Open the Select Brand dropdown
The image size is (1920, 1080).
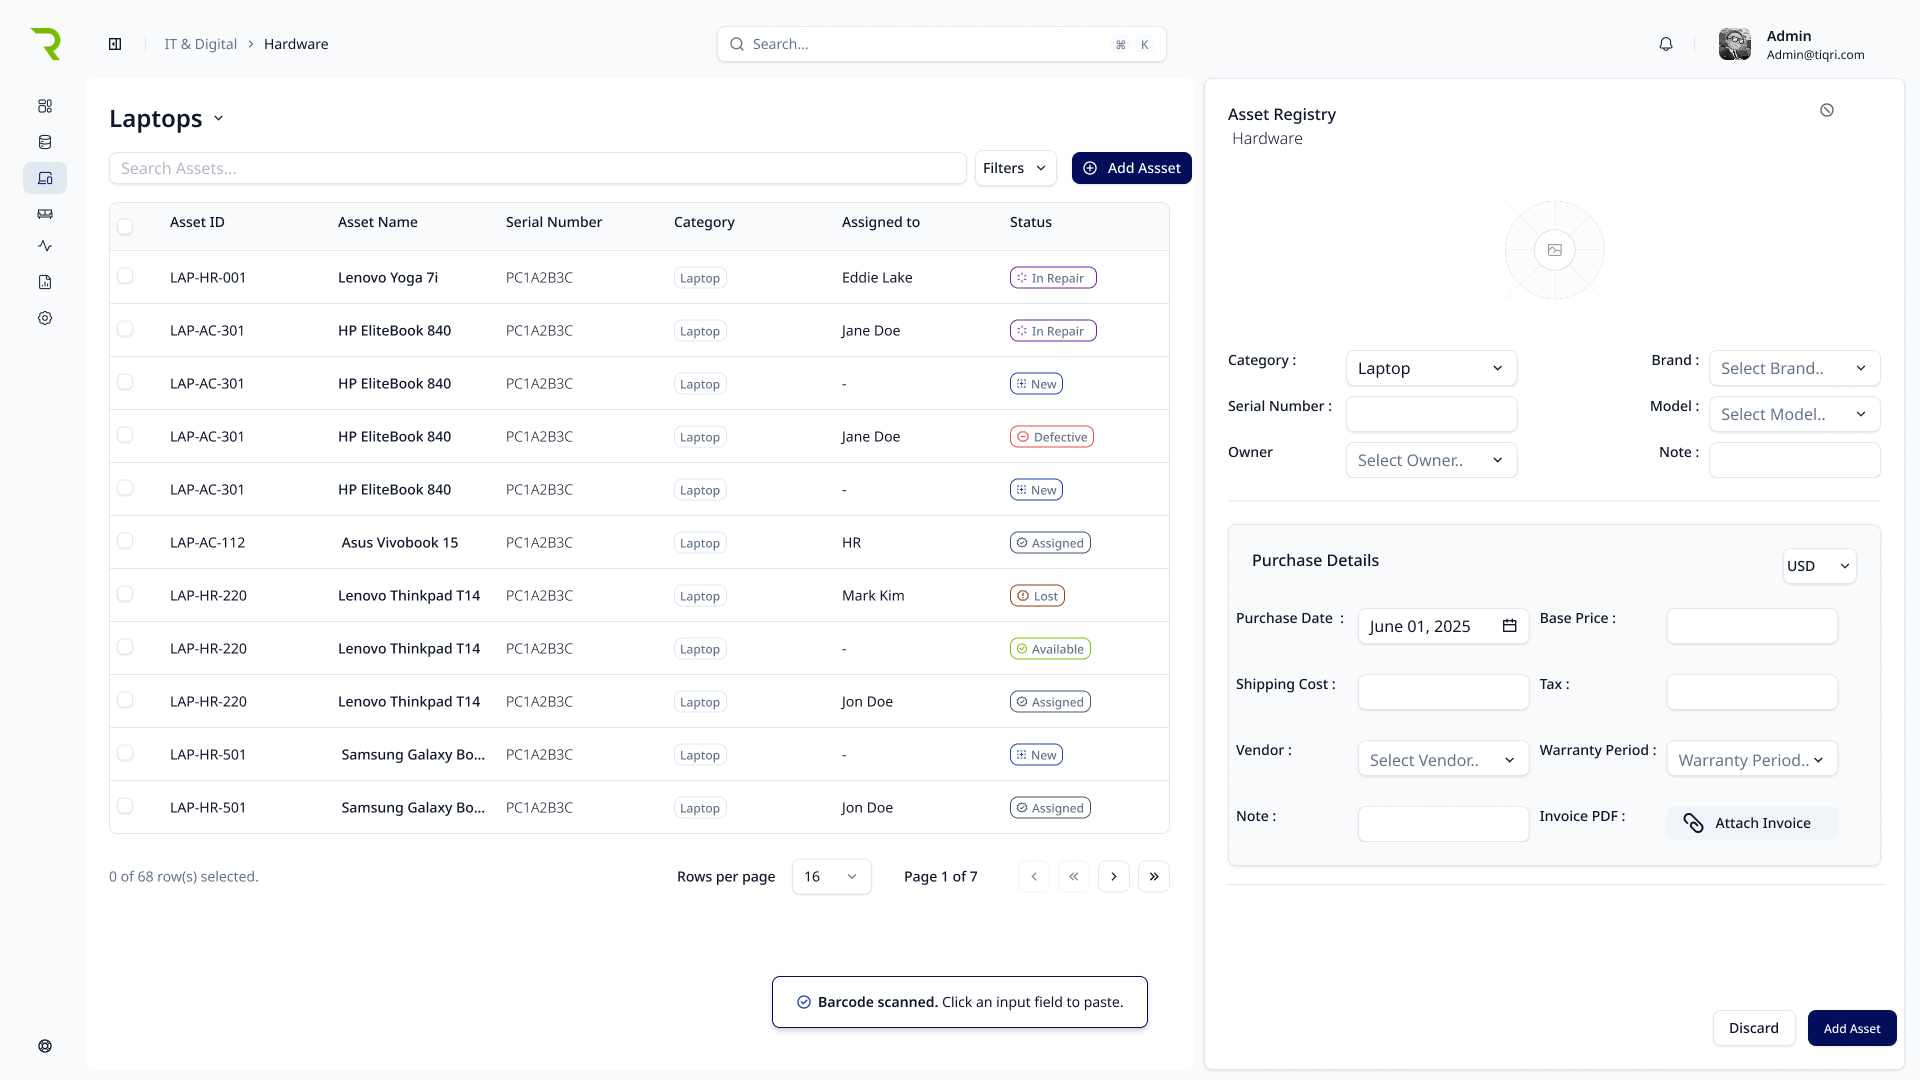point(1794,368)
